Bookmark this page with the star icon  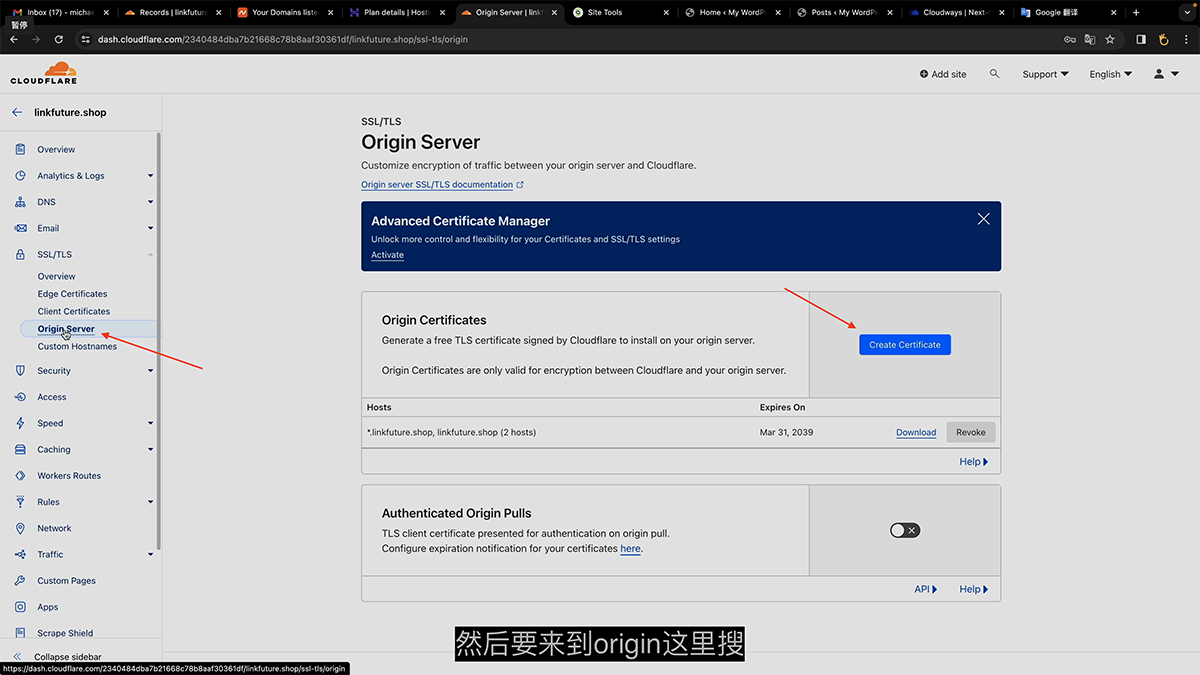(x=1110, y=39)
